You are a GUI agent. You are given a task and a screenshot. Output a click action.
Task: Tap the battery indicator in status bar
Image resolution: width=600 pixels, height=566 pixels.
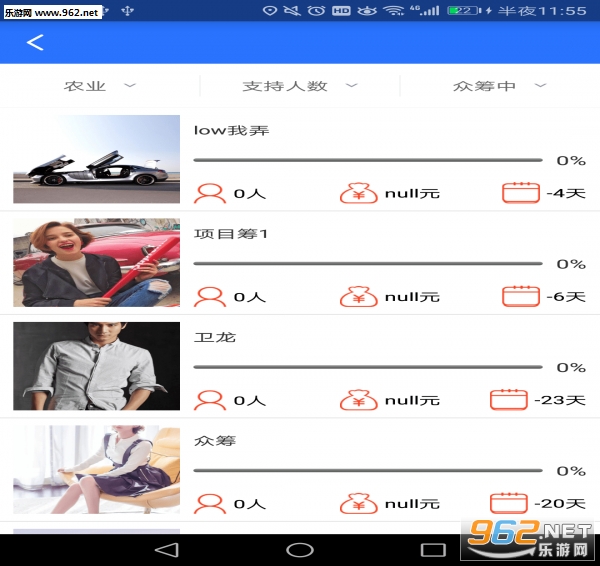pyautogui.click(x=464, y=11)
